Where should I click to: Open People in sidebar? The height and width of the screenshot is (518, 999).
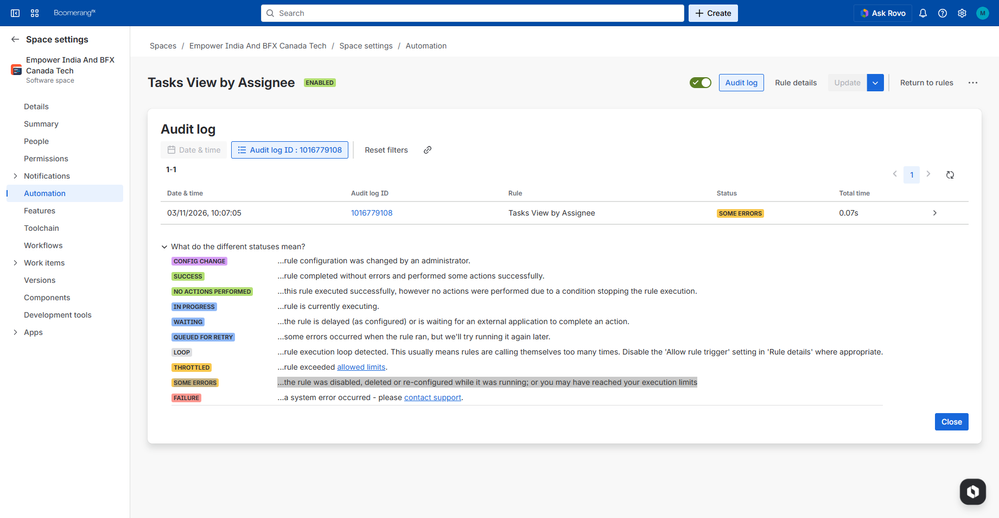click(36, 141)
